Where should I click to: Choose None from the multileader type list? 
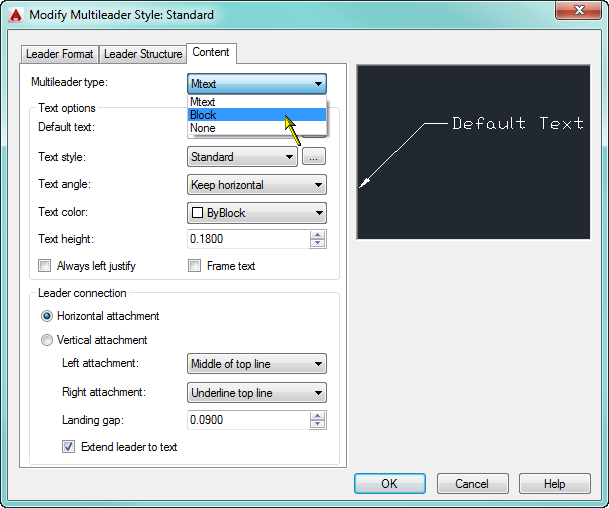[x=257, y=128]
